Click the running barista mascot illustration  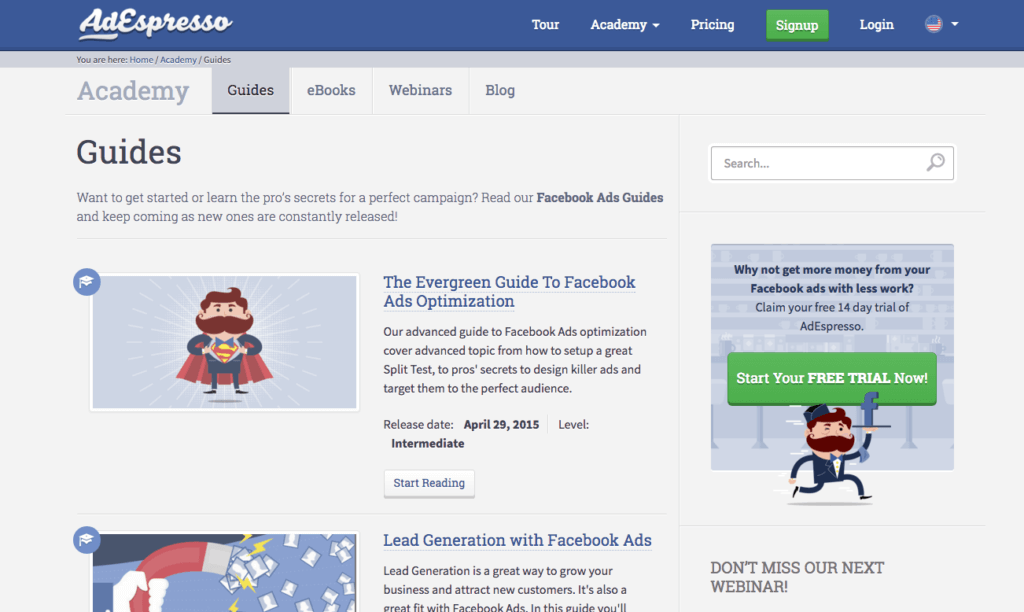click(832, 449)
